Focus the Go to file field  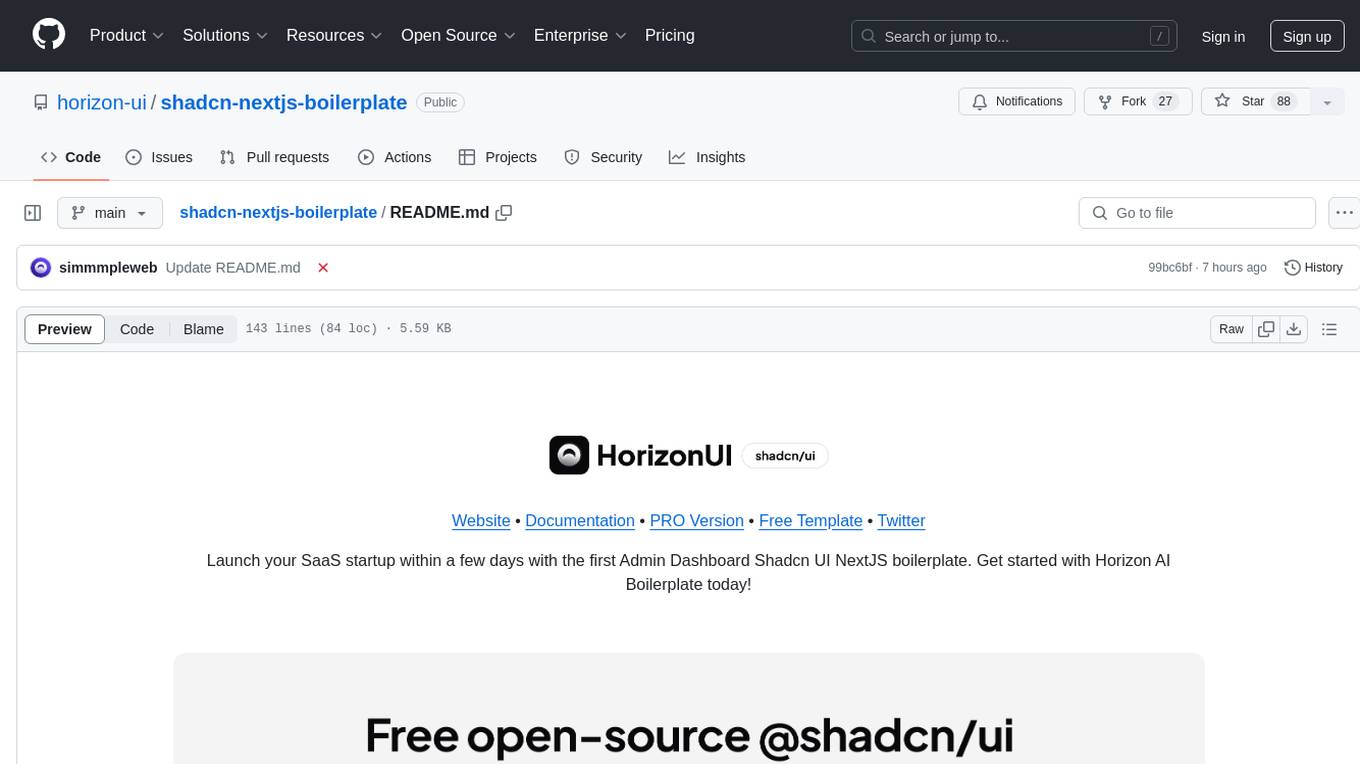tap(1197, 213)
